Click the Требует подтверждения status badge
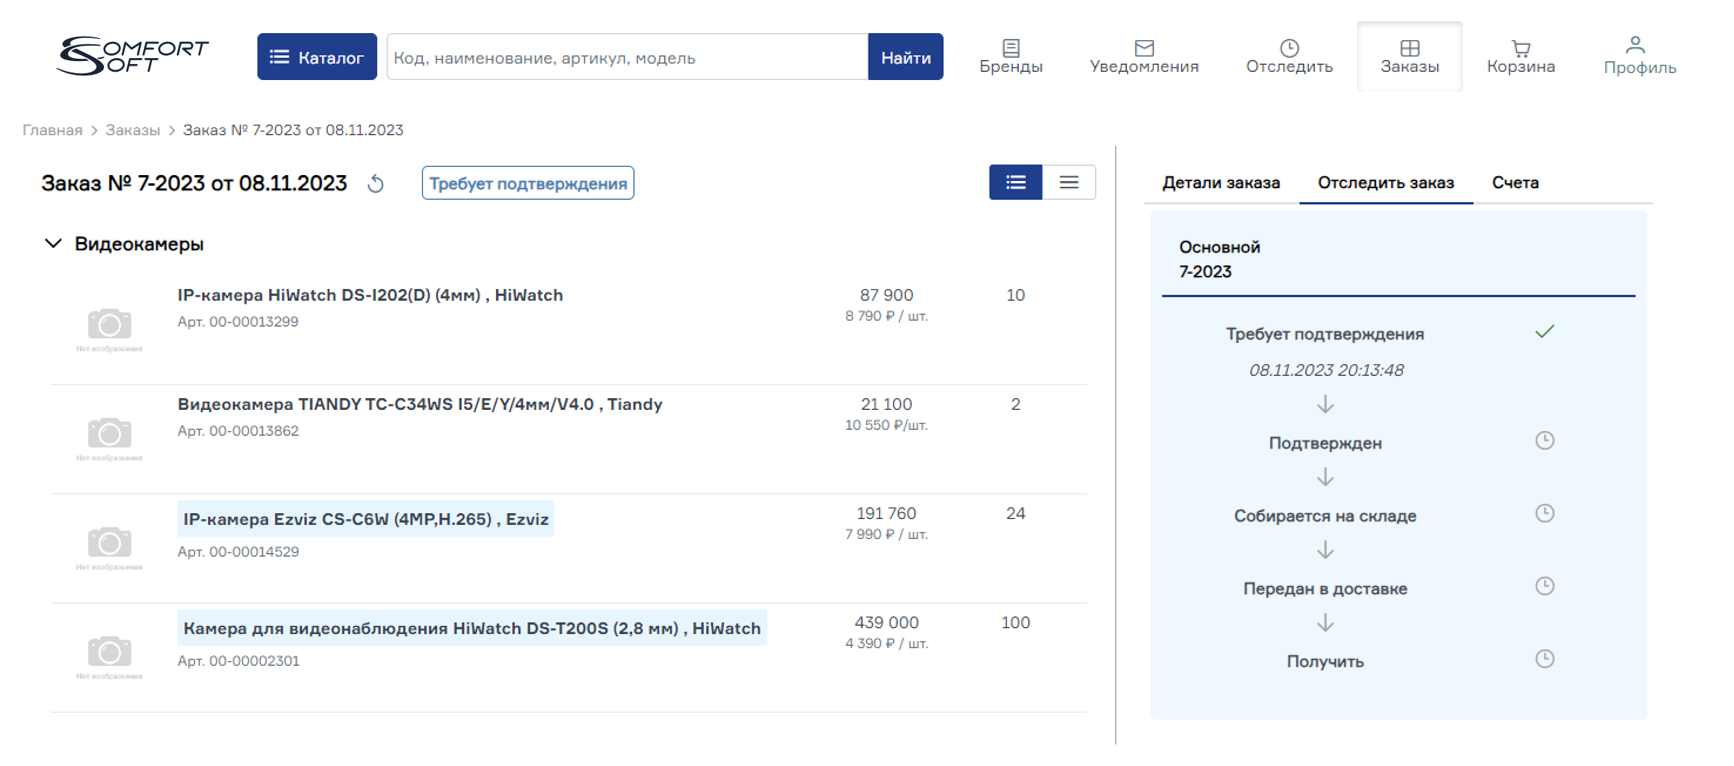Viewport: 1734px width, 766px height. click(x=527, y=184)
